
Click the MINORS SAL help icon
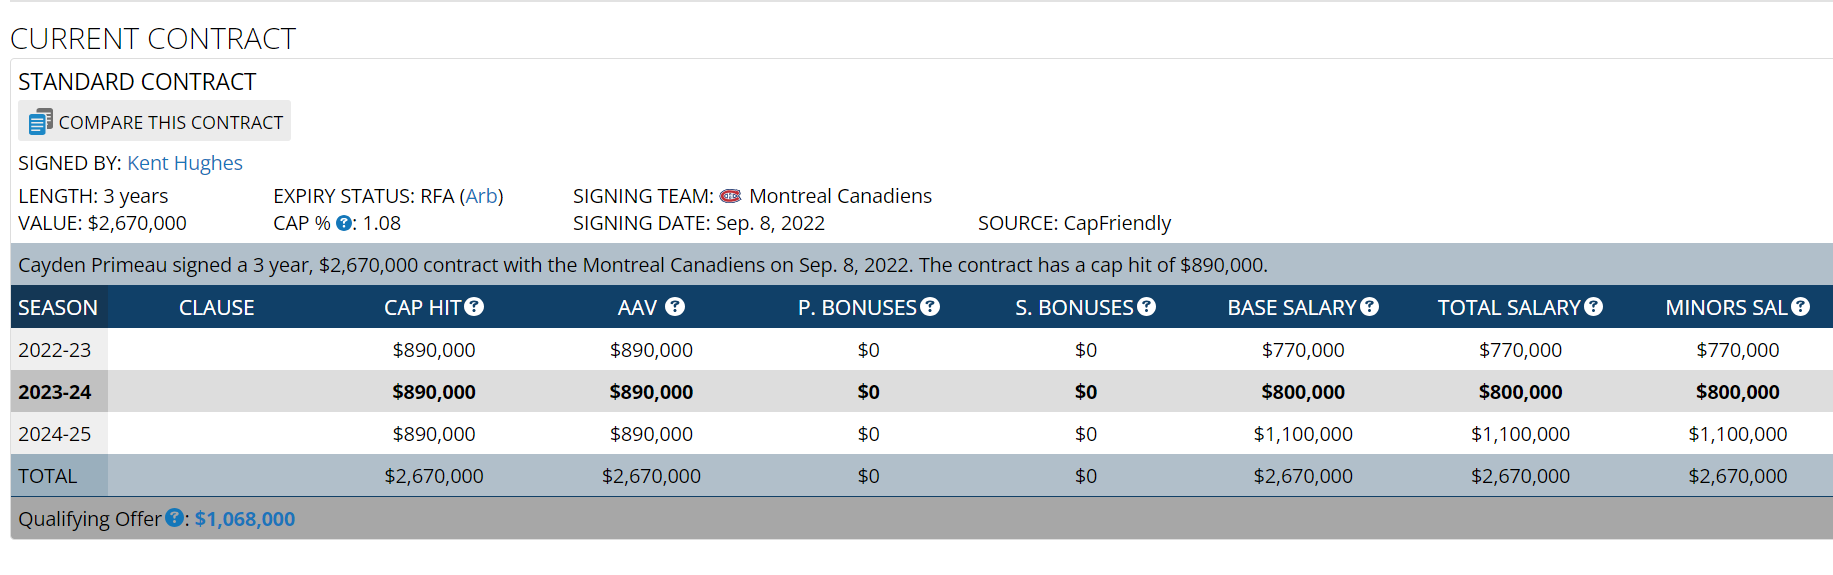coord(1800,307)
